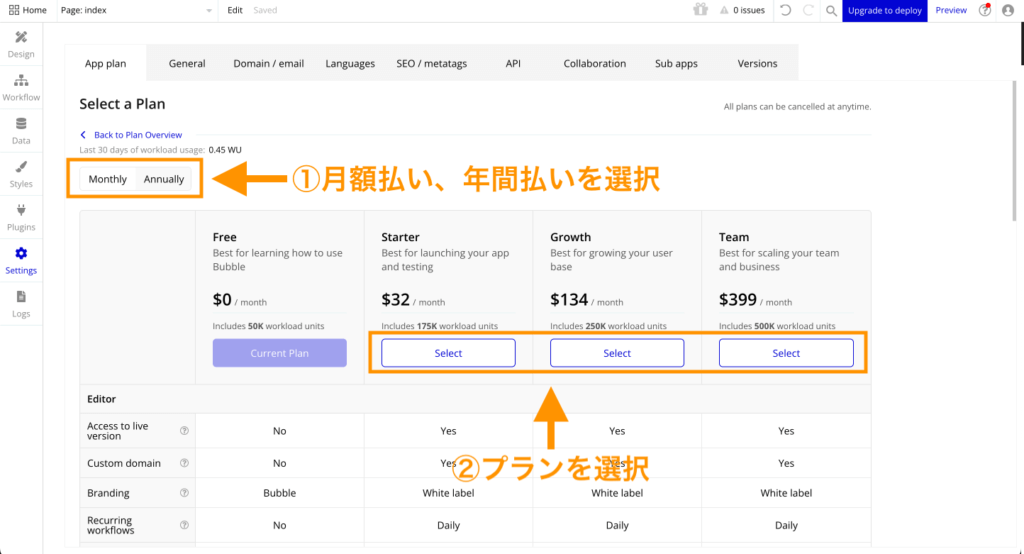Click the Home grid icon
The image size is (1024, 554).
pos(14,10)
